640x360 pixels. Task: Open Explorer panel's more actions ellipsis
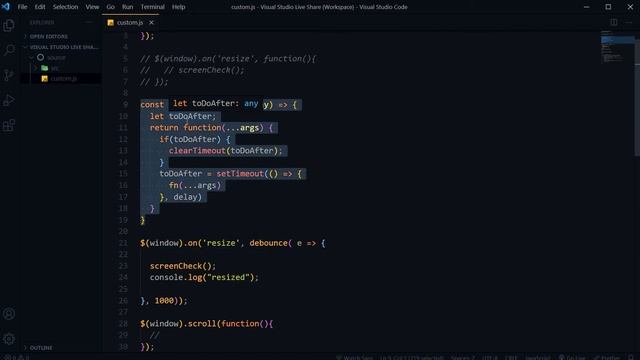pos(89,22)
